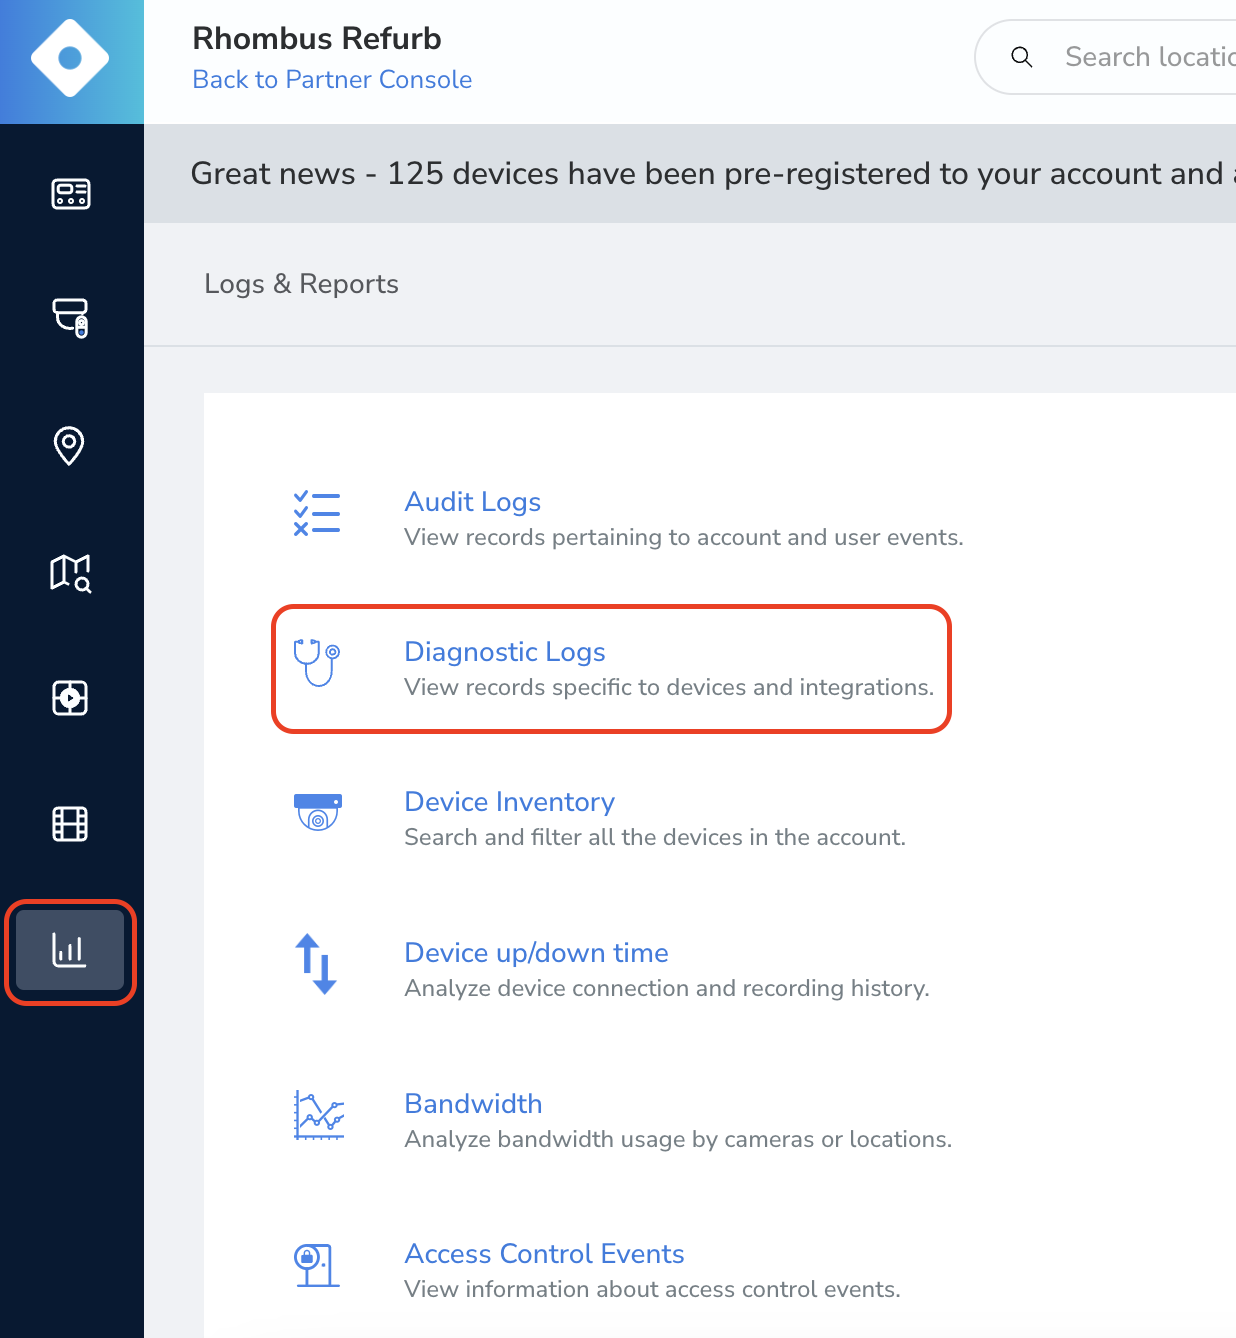
Task: Click the magnifier icon in search bar
Action: (x=1021, y=57)
